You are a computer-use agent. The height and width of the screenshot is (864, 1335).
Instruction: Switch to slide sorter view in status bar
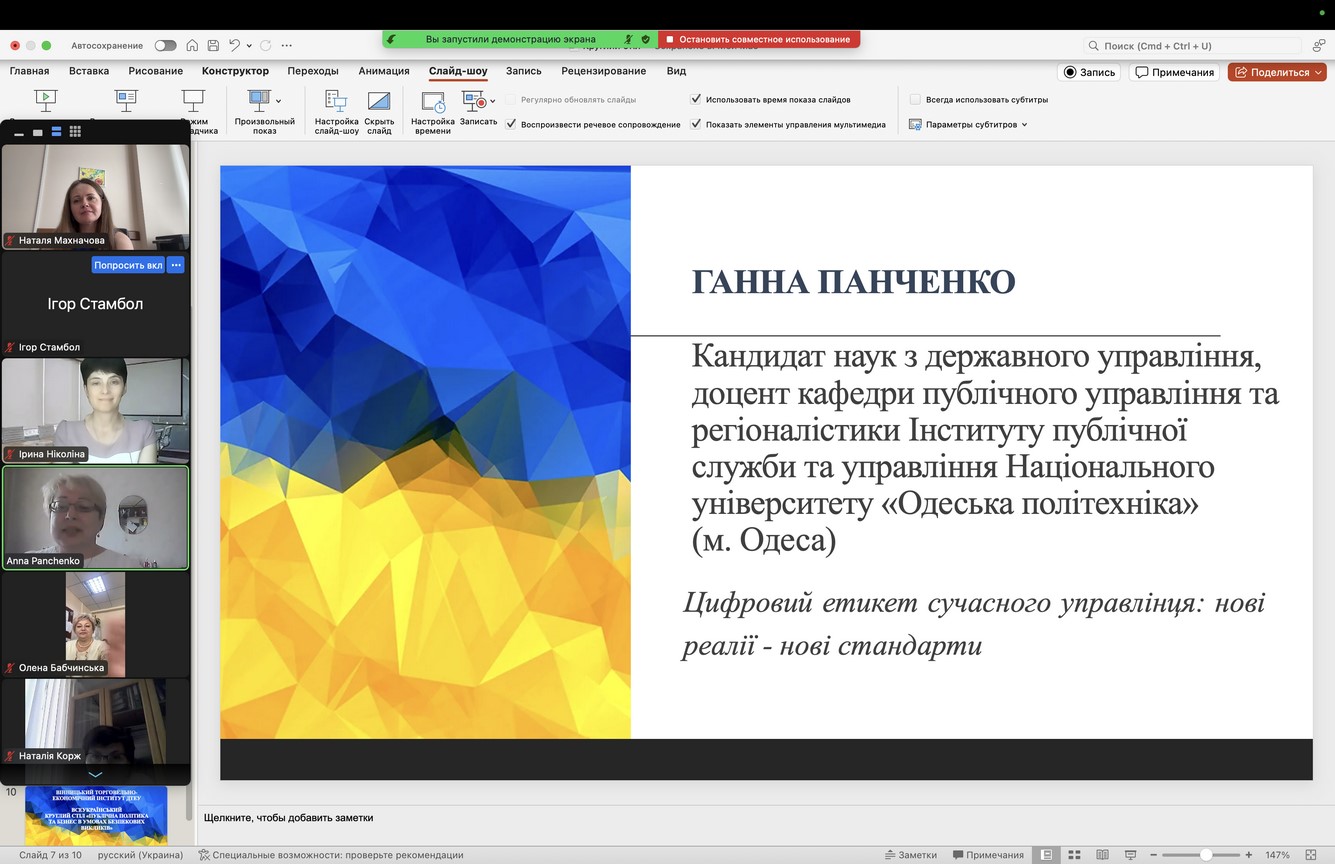(1073, 855)
